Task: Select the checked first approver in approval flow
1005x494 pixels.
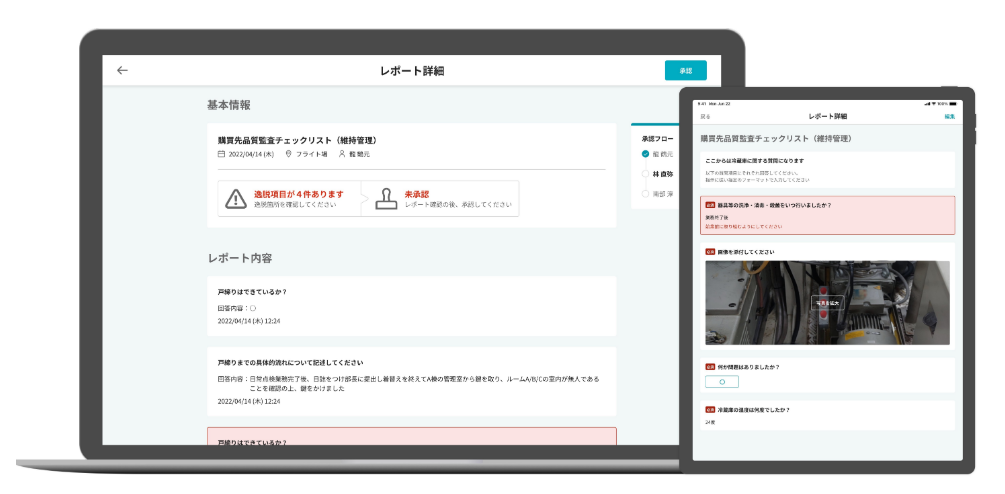Action: point(646,154)
